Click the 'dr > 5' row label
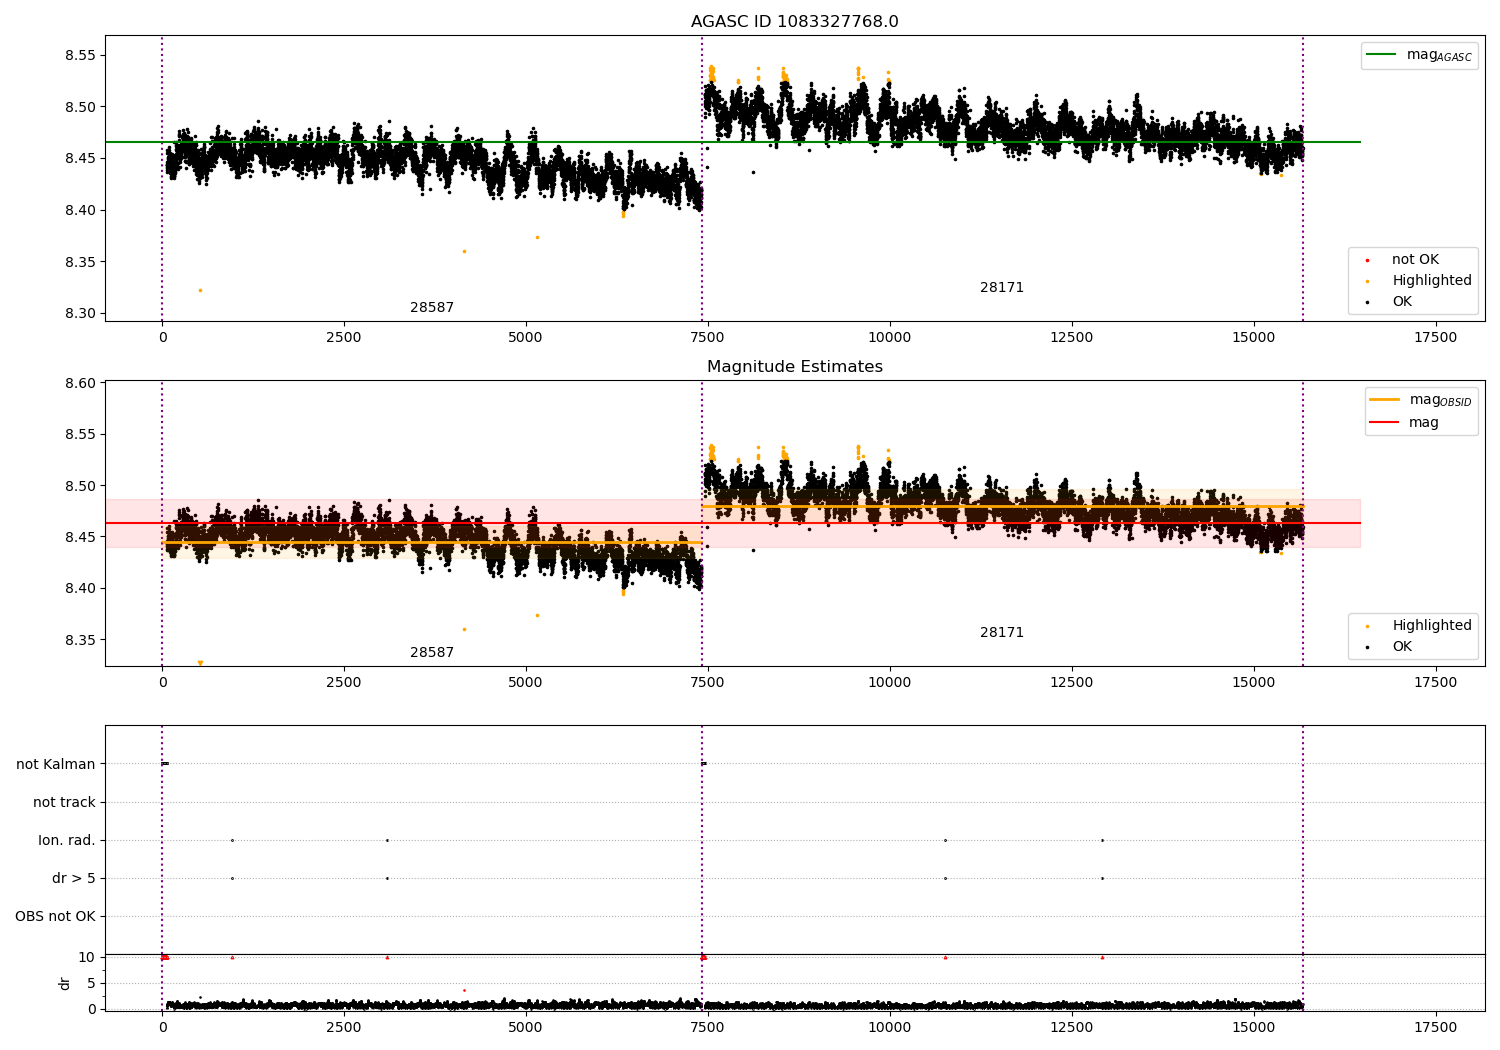 (74, 879)
